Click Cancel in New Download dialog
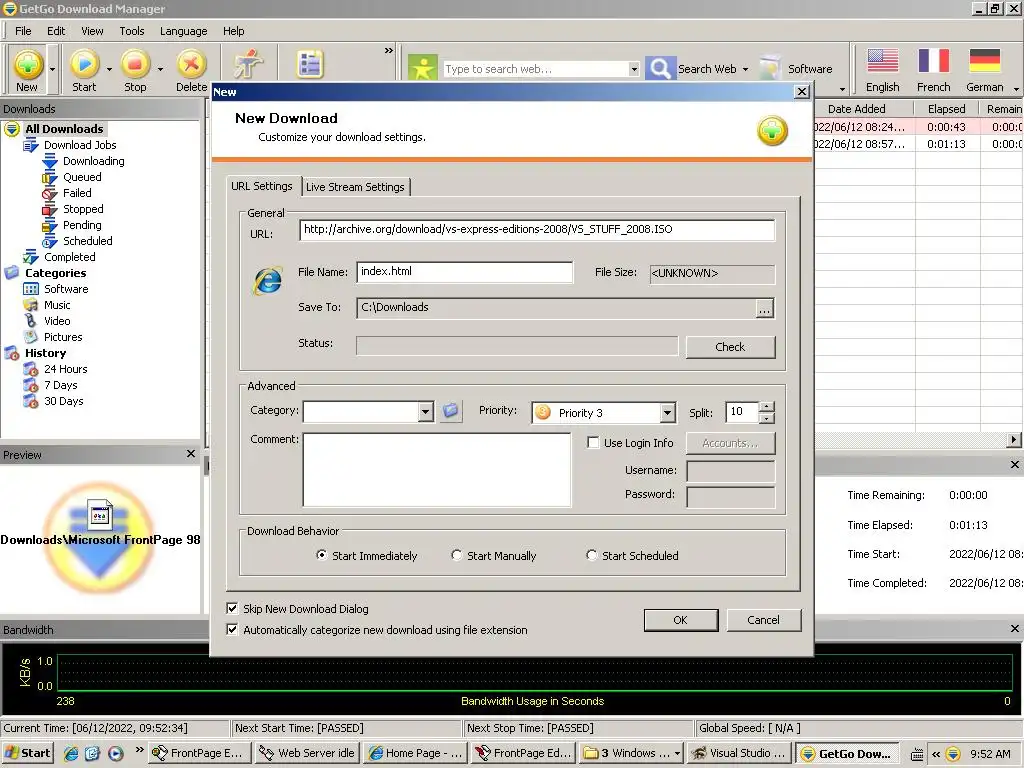Screen dimensions: 1024x768 point(763,620)
